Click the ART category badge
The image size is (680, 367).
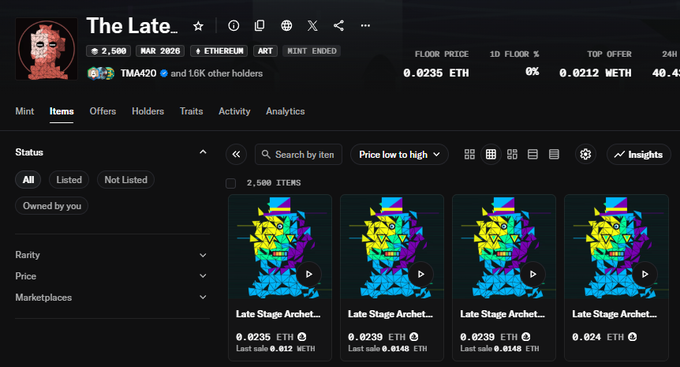coord(265,51)
